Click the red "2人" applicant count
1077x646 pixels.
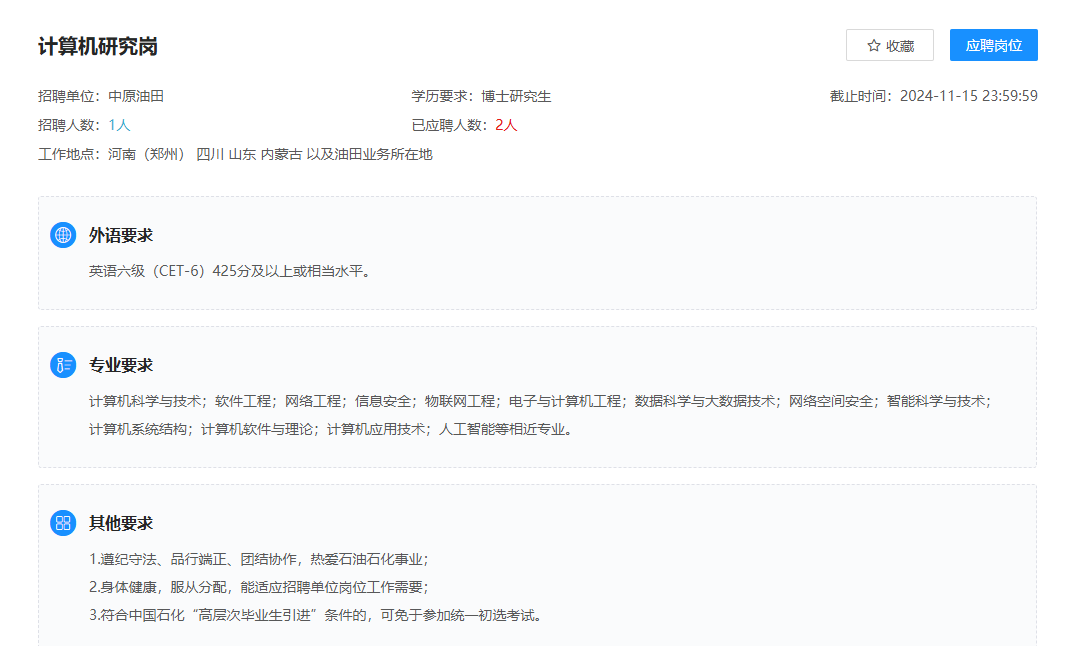505,126
